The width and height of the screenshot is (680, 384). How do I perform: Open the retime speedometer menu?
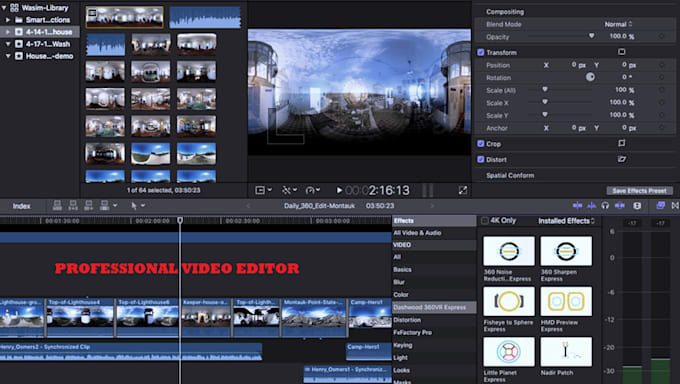point(313,190)
